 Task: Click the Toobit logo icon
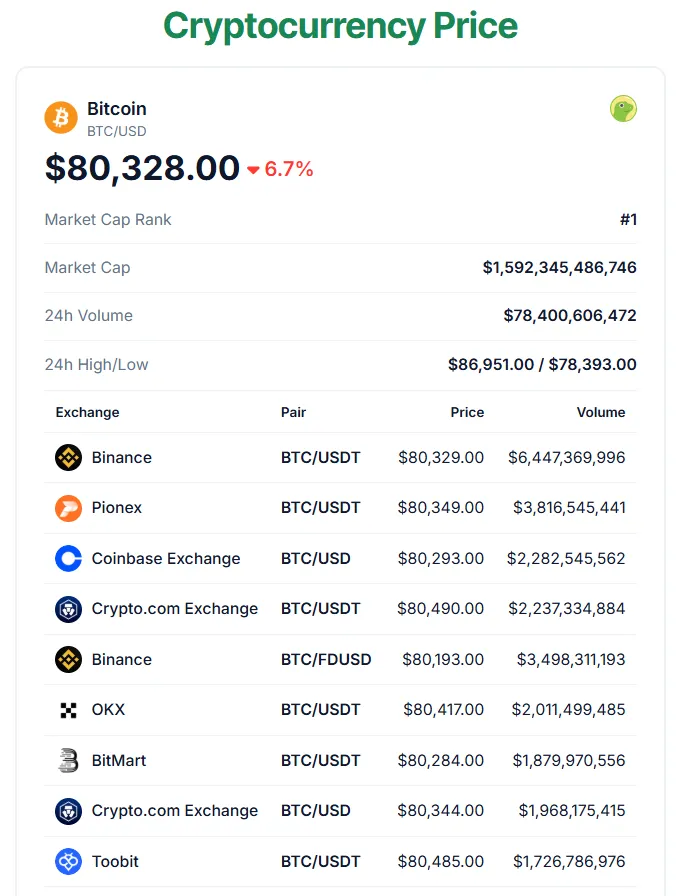(68, 861)
